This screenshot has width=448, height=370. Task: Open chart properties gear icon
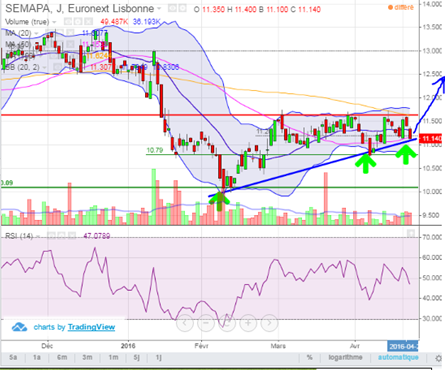(439, 358)
